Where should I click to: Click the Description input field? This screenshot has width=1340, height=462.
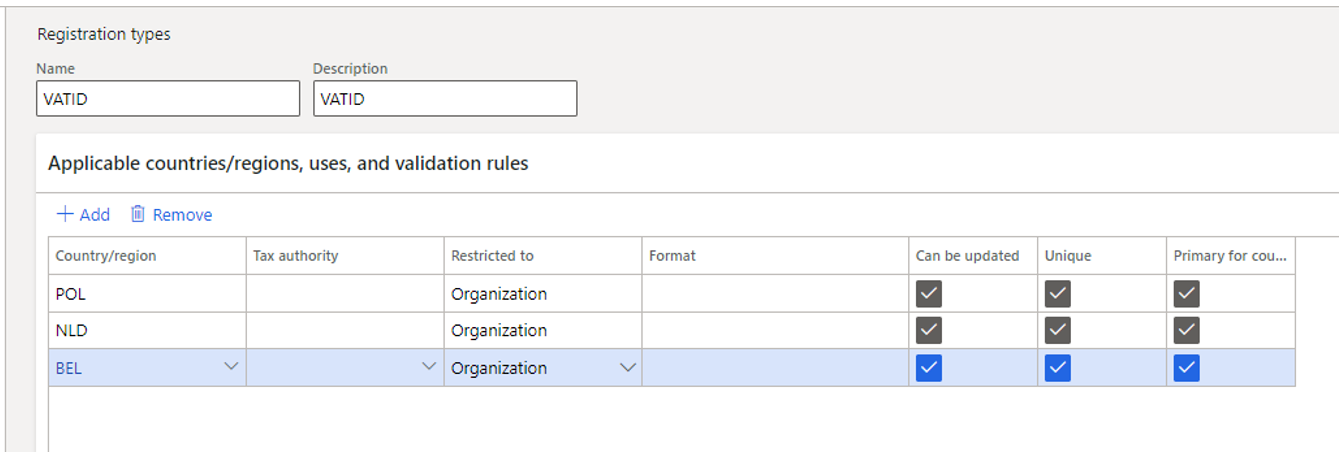[x=445, y=99]
